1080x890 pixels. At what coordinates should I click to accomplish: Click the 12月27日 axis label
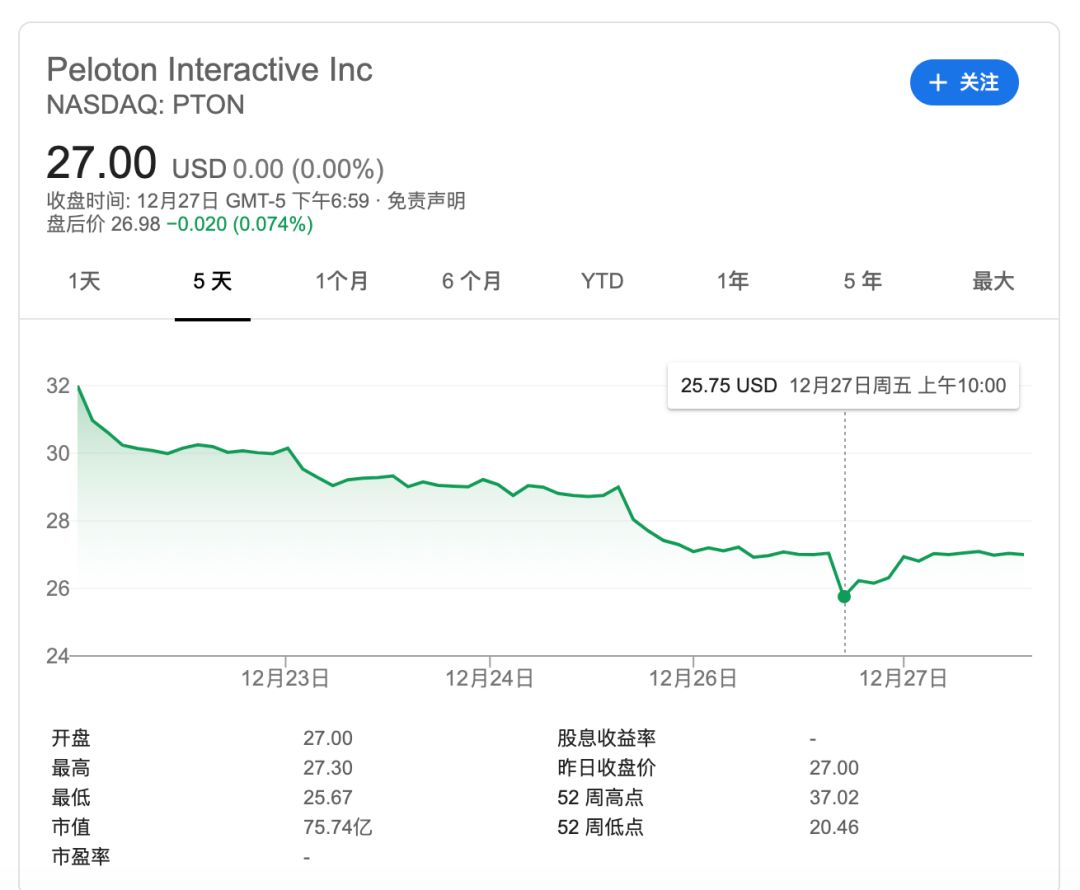coord(902,679)
